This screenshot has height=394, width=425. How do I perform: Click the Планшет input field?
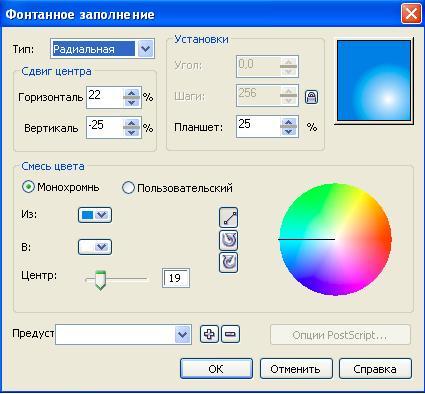coord(258,127)
